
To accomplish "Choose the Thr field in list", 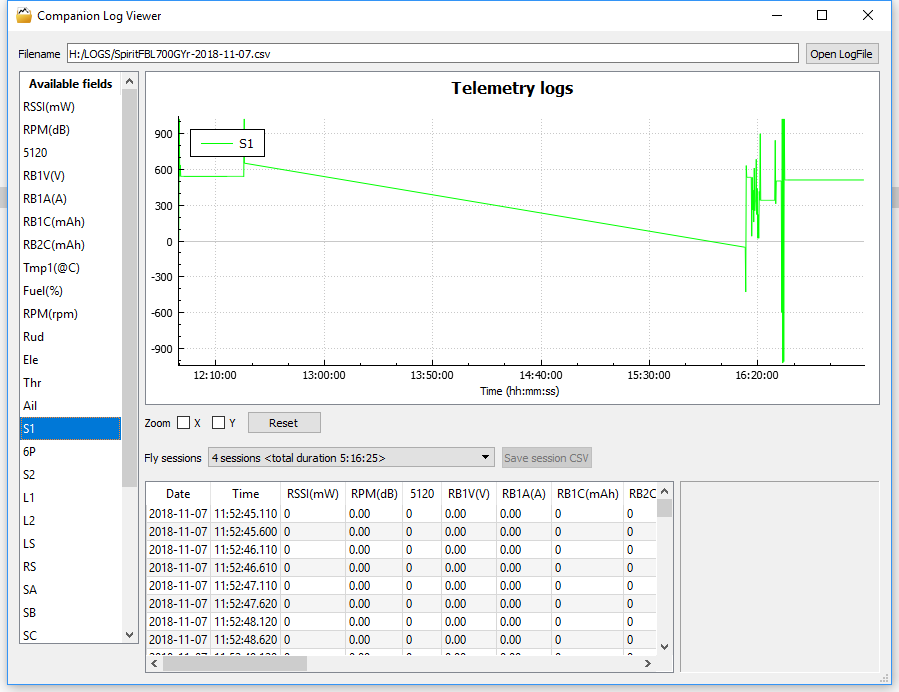I will 32,383.
